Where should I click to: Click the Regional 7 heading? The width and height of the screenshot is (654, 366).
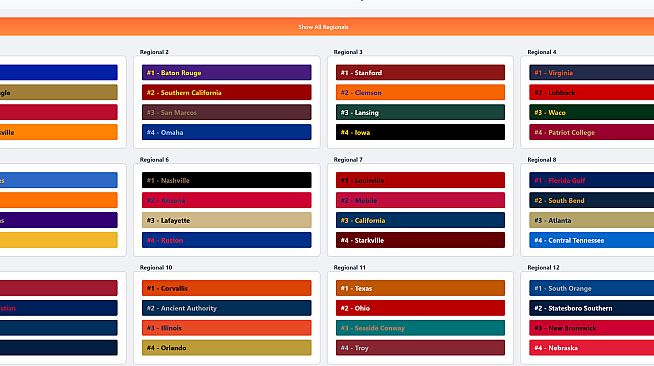348,160
